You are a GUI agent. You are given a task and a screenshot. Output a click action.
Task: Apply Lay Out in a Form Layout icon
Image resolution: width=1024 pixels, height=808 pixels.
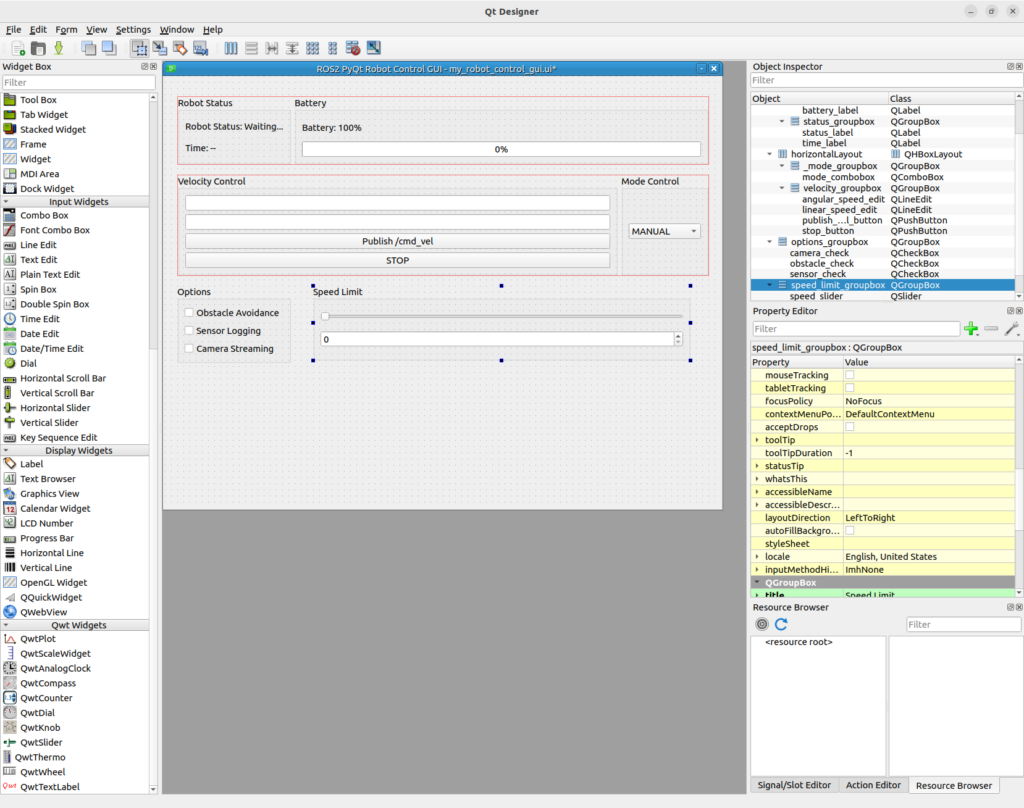click(333, 48)
